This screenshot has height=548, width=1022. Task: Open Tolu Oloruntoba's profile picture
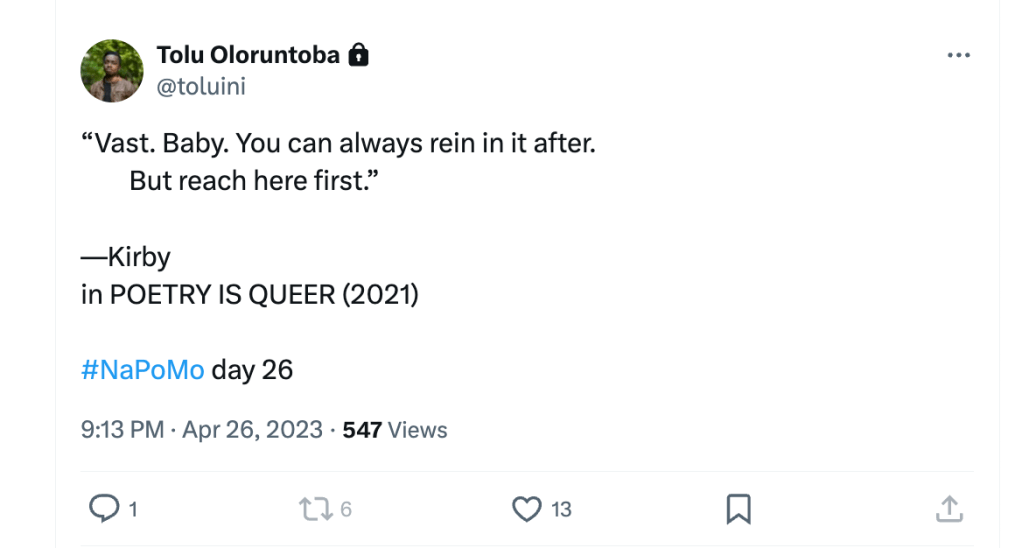coord(112,71)
